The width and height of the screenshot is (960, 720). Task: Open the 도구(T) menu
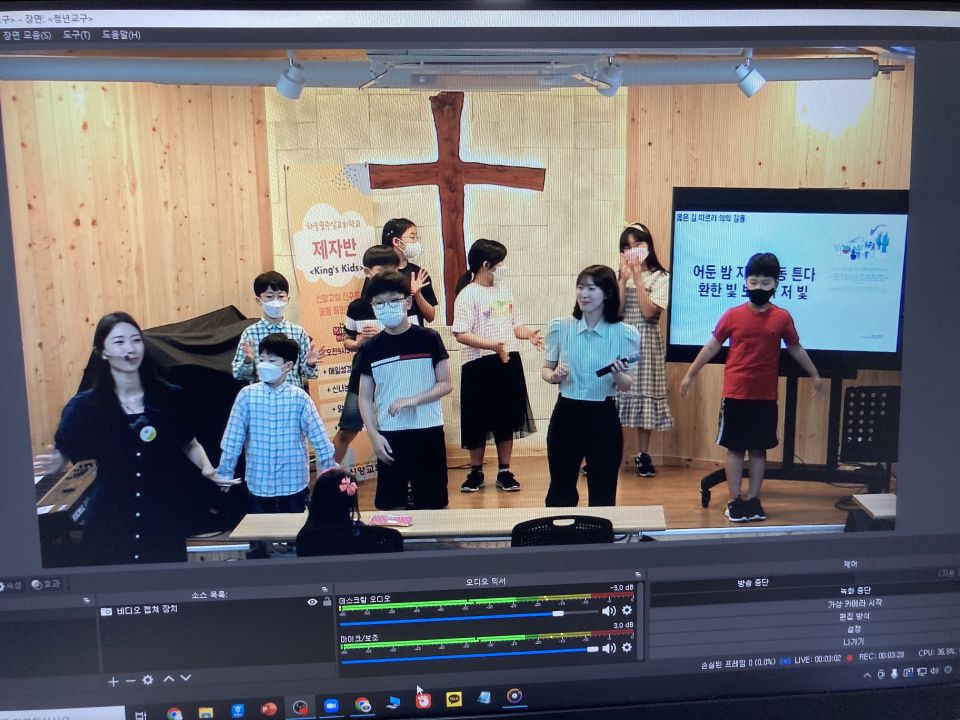pos(76,35)
